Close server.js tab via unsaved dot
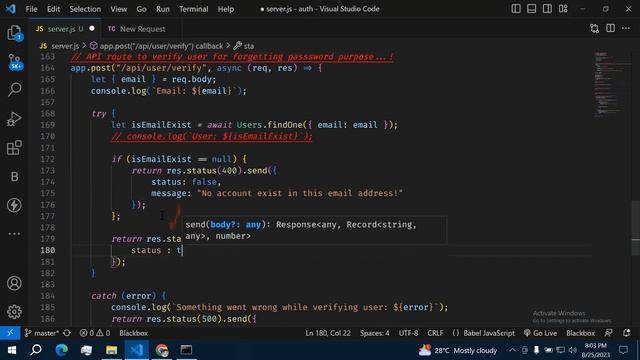This screenshot has height=360, width=640. point(92,29)
